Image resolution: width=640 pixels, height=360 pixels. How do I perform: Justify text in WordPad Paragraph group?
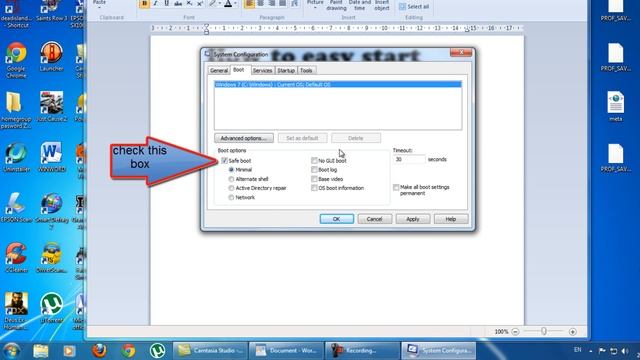282,4
